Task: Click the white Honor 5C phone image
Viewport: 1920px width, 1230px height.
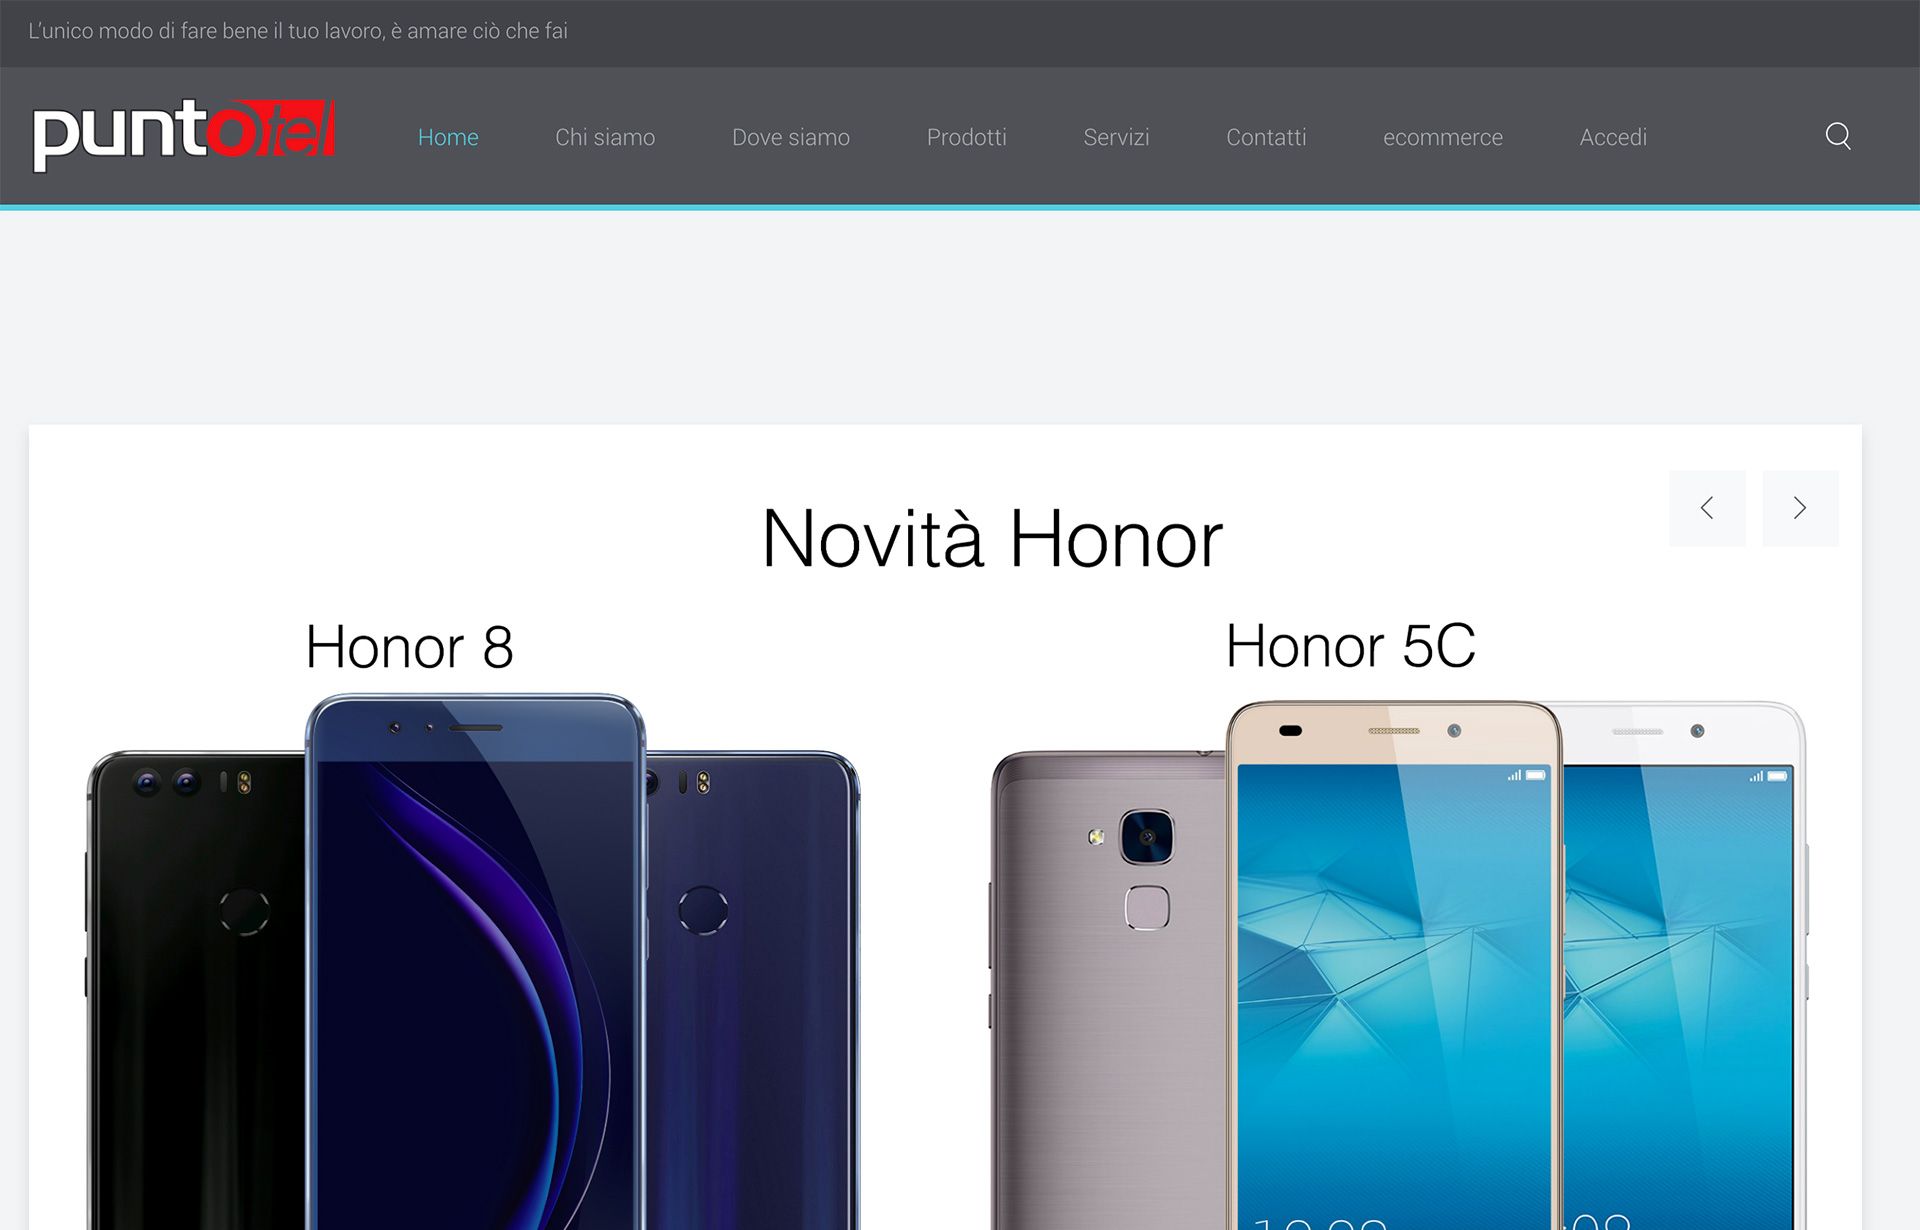Action: pyautogui.click(x=1685, y=966)
